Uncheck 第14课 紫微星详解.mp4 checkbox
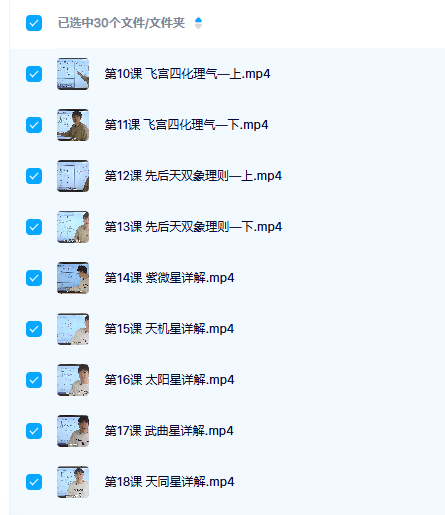Screen dimensions: 445x515 [34, 278]
